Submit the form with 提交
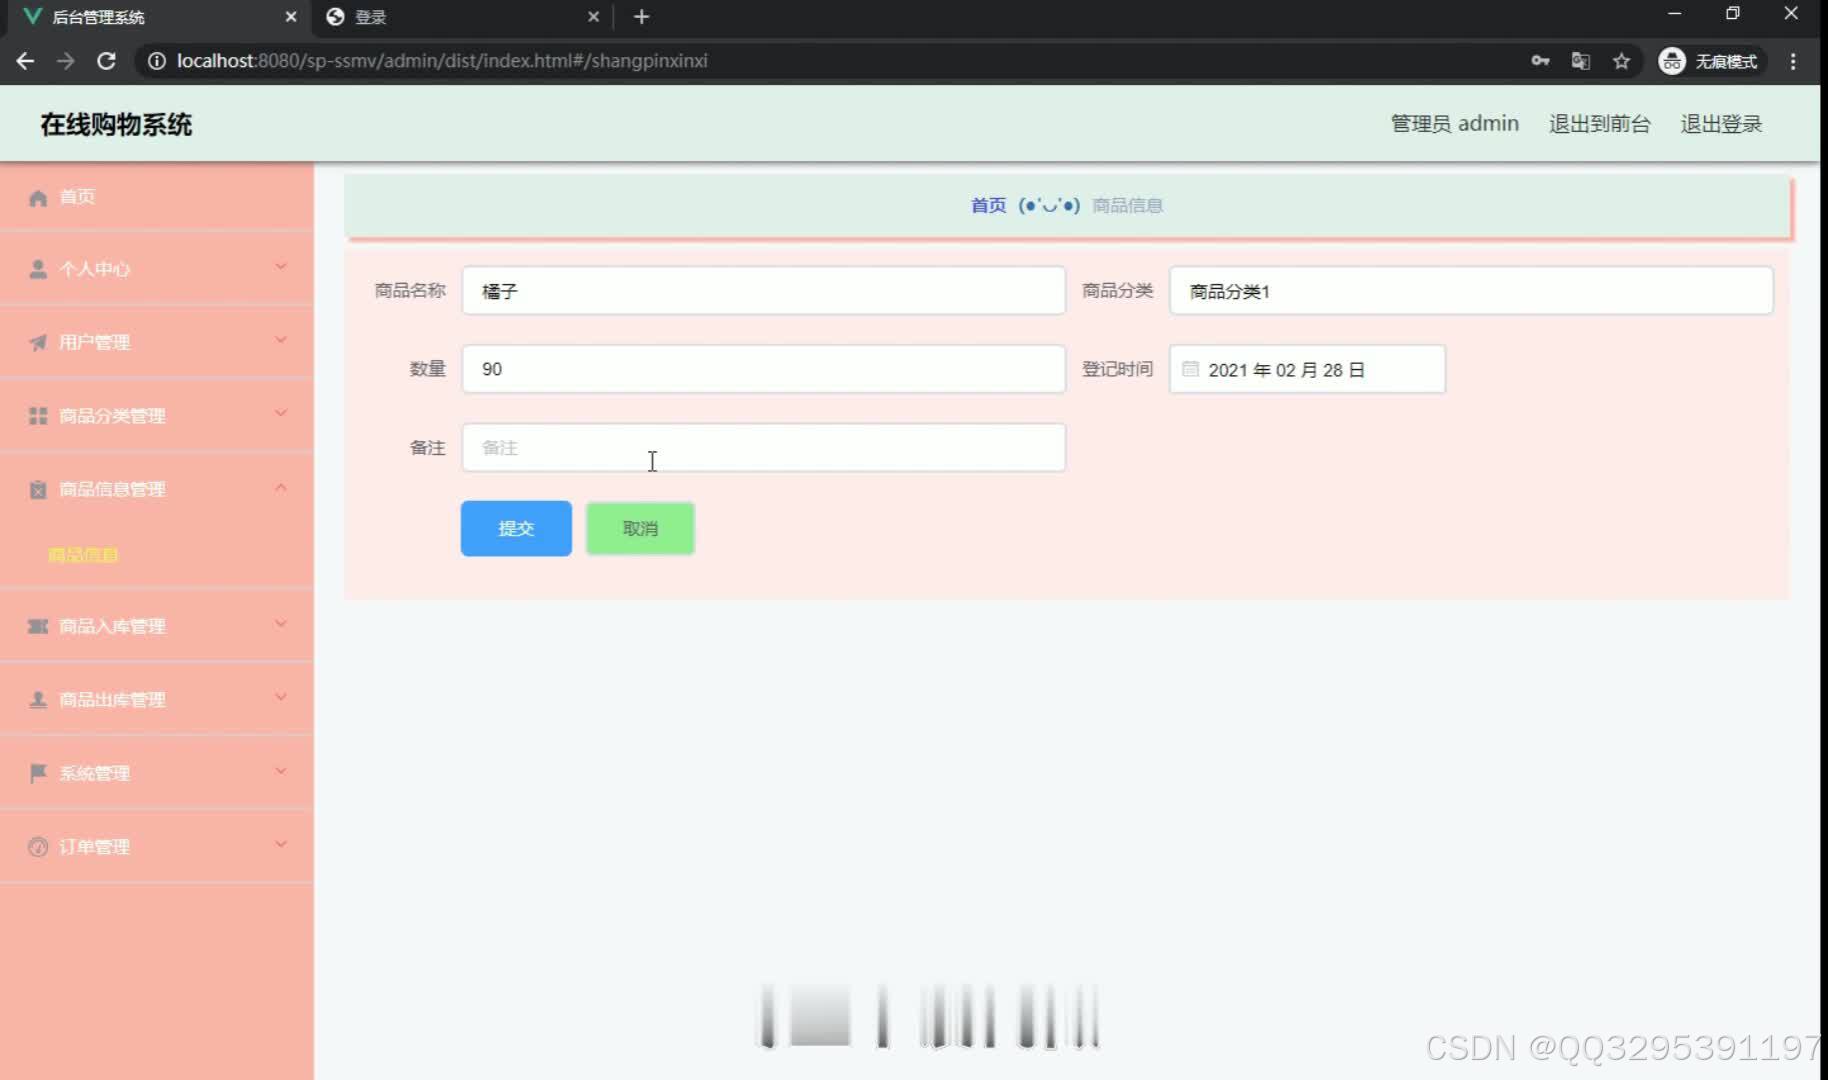The width and height of the screenshot is (1828, 1080). 516,528
